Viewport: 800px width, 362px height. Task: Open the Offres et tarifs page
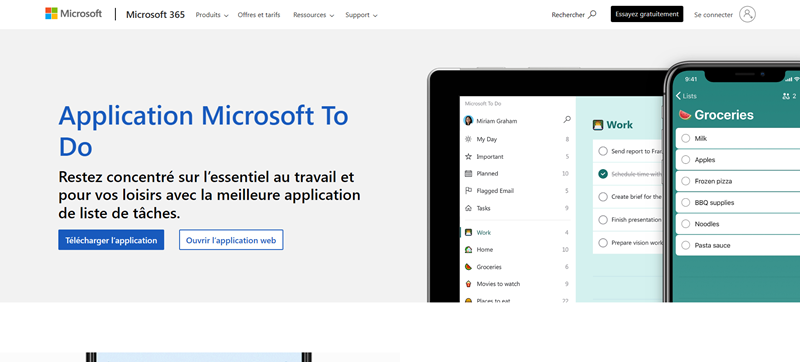click(x=259, y=15)
